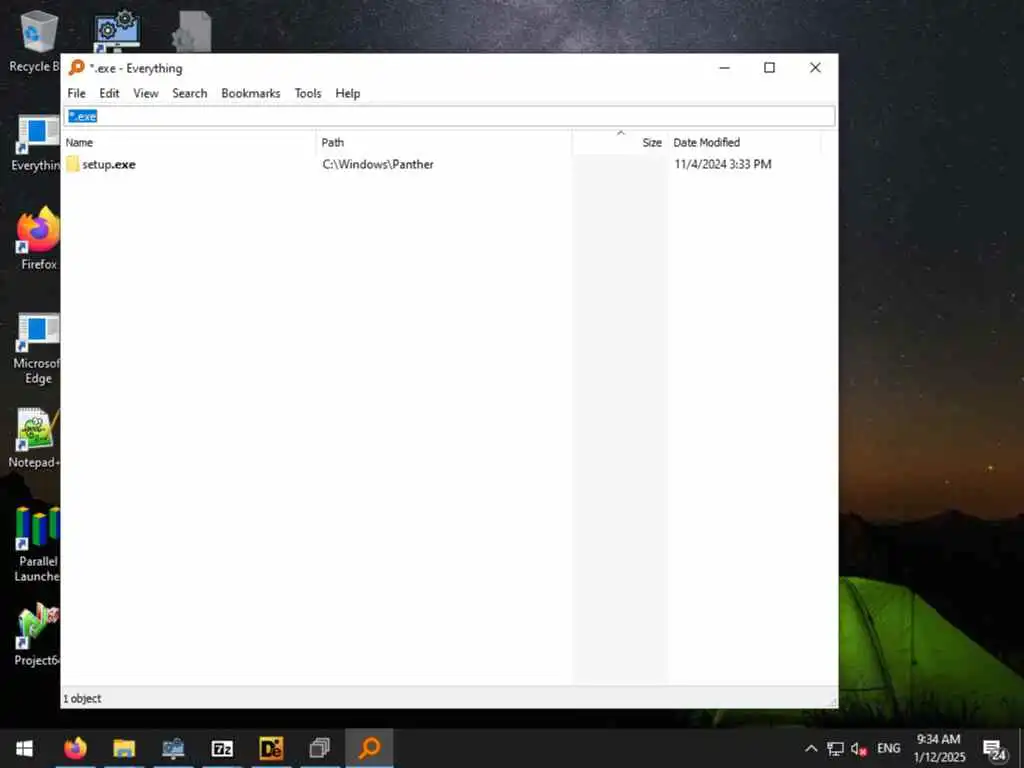Open 7-Zip from the taskbar
The width and height of the screenshot is (1024, 768).
tap(222, 748)
